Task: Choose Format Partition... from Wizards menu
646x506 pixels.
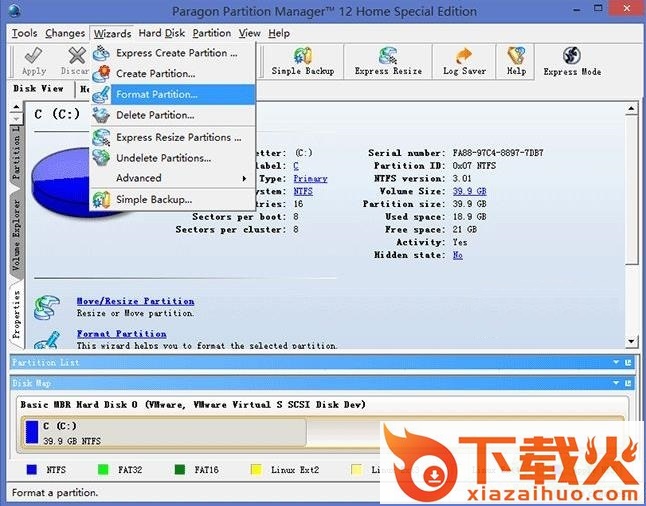Action: click(173, 94)
